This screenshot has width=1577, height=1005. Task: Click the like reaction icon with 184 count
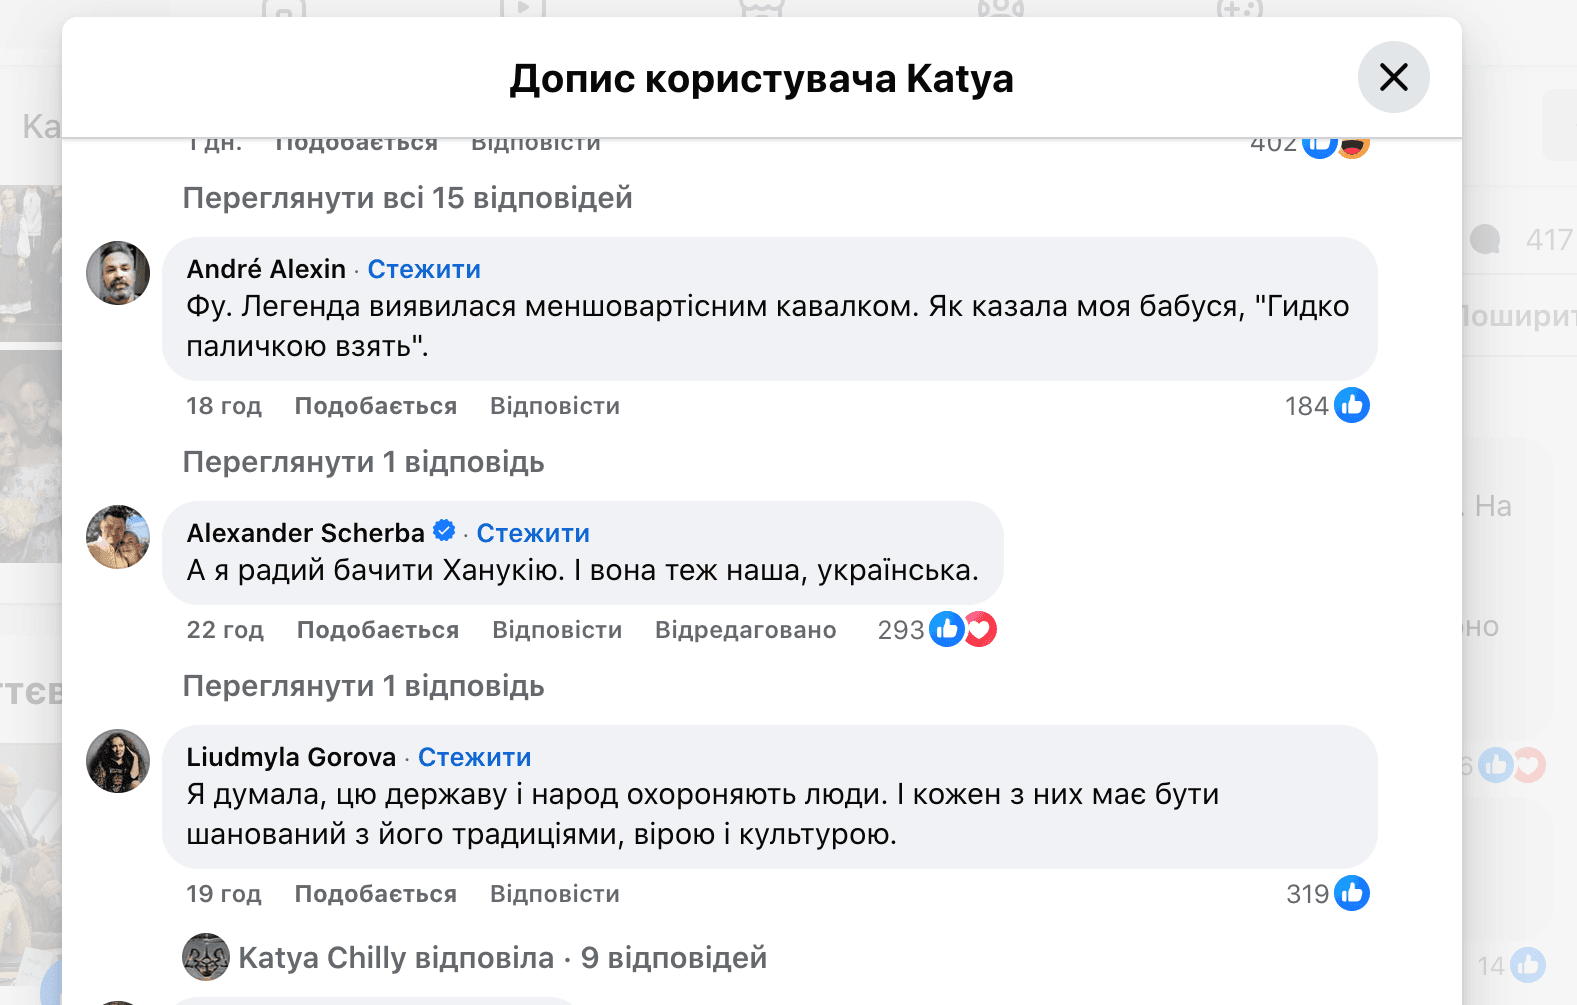pos(1352,405)
